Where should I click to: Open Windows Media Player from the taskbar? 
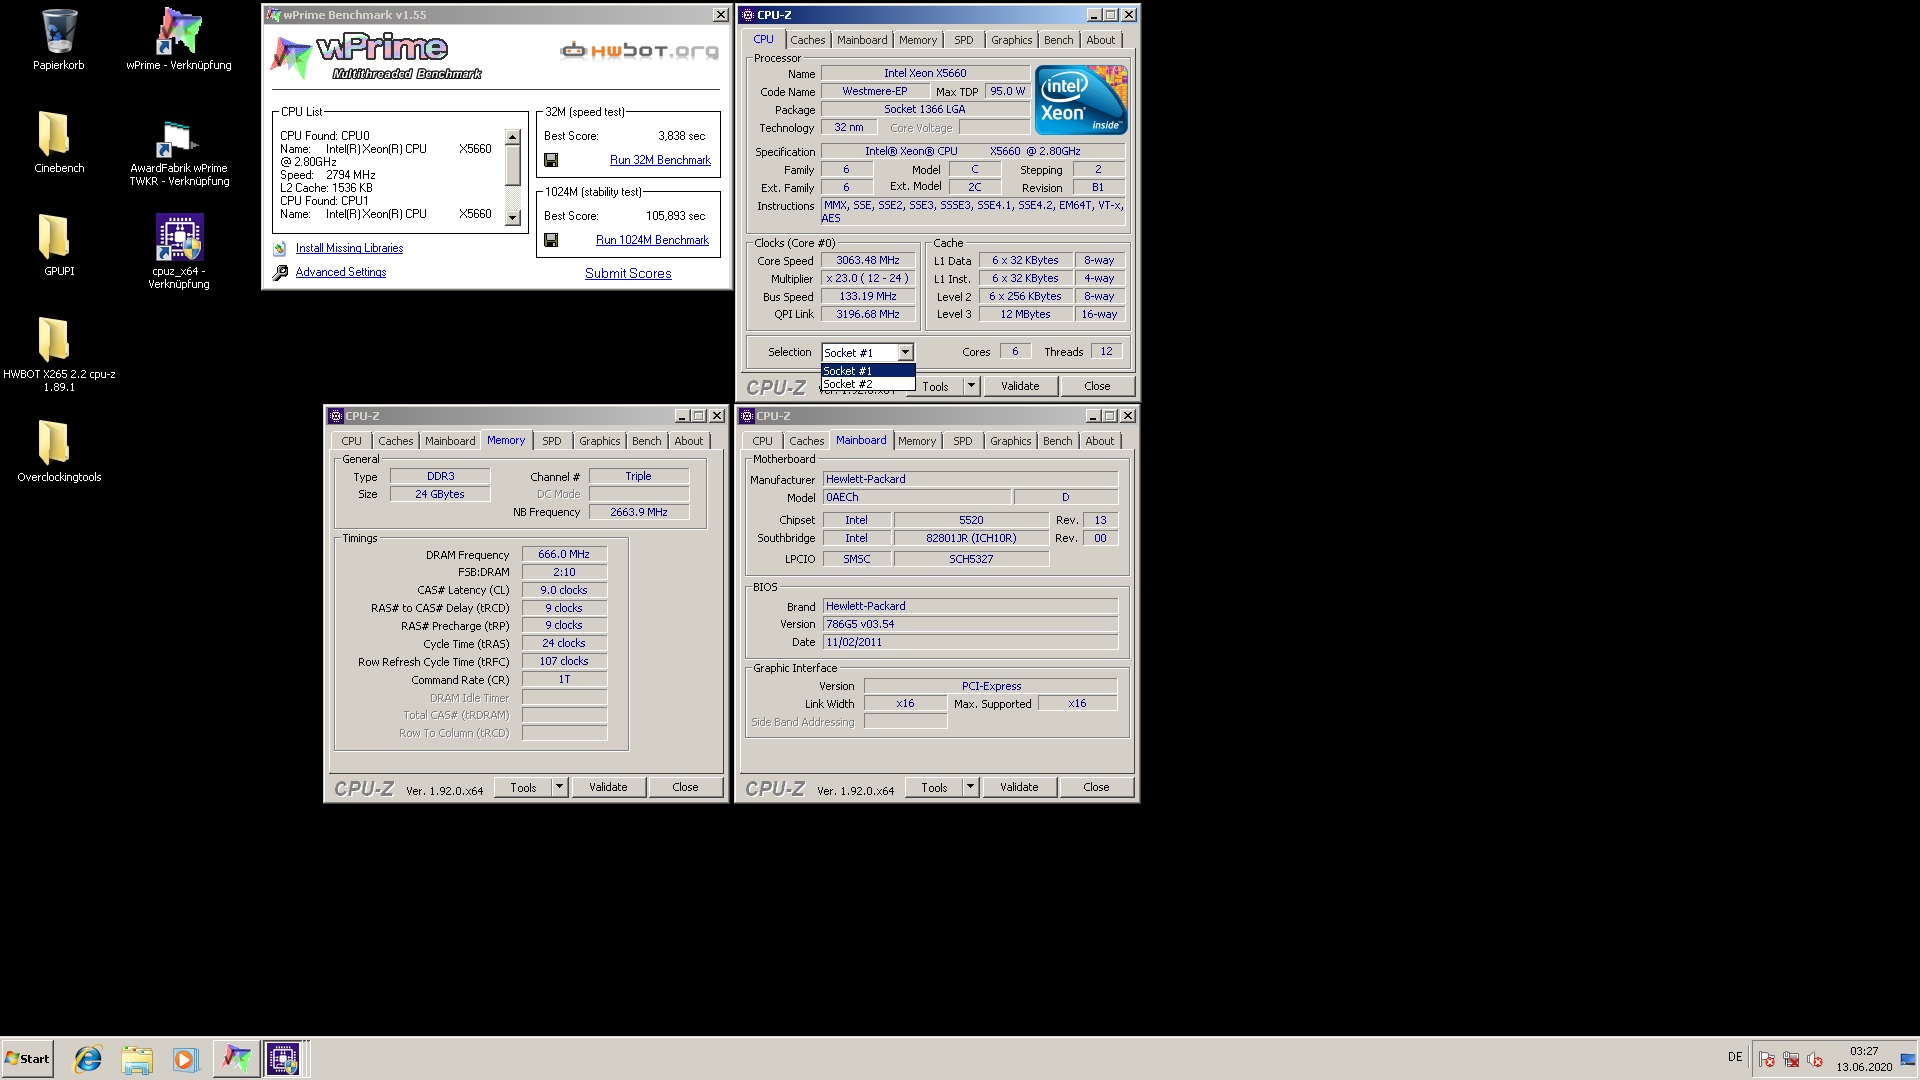(x=185, y=1059)
